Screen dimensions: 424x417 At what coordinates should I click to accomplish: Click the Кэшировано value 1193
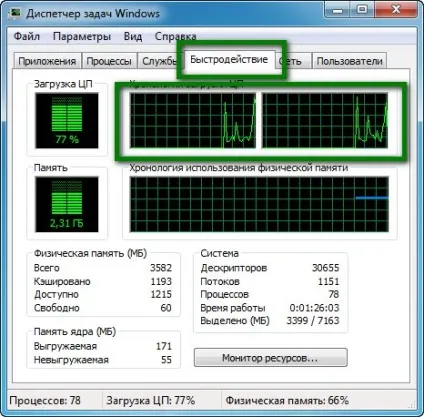[161, 281]
